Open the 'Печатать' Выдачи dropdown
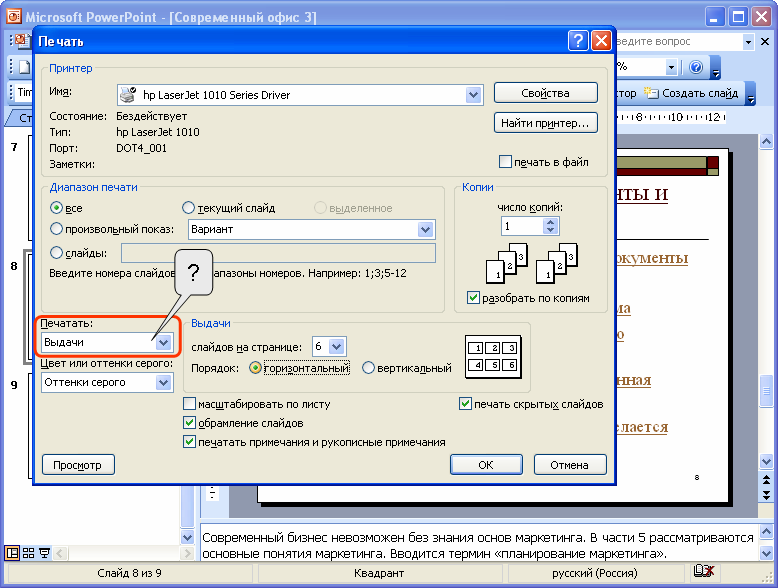778x588 pixels. (163, 342)
